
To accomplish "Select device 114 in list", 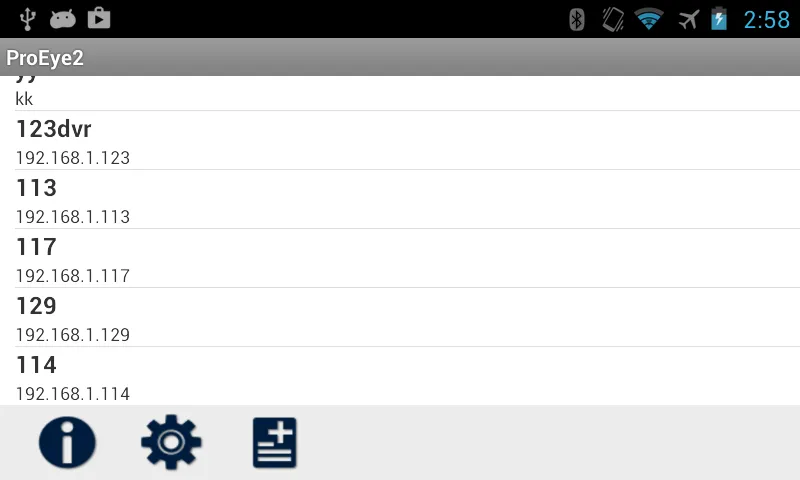I will (x=400, y=376).
